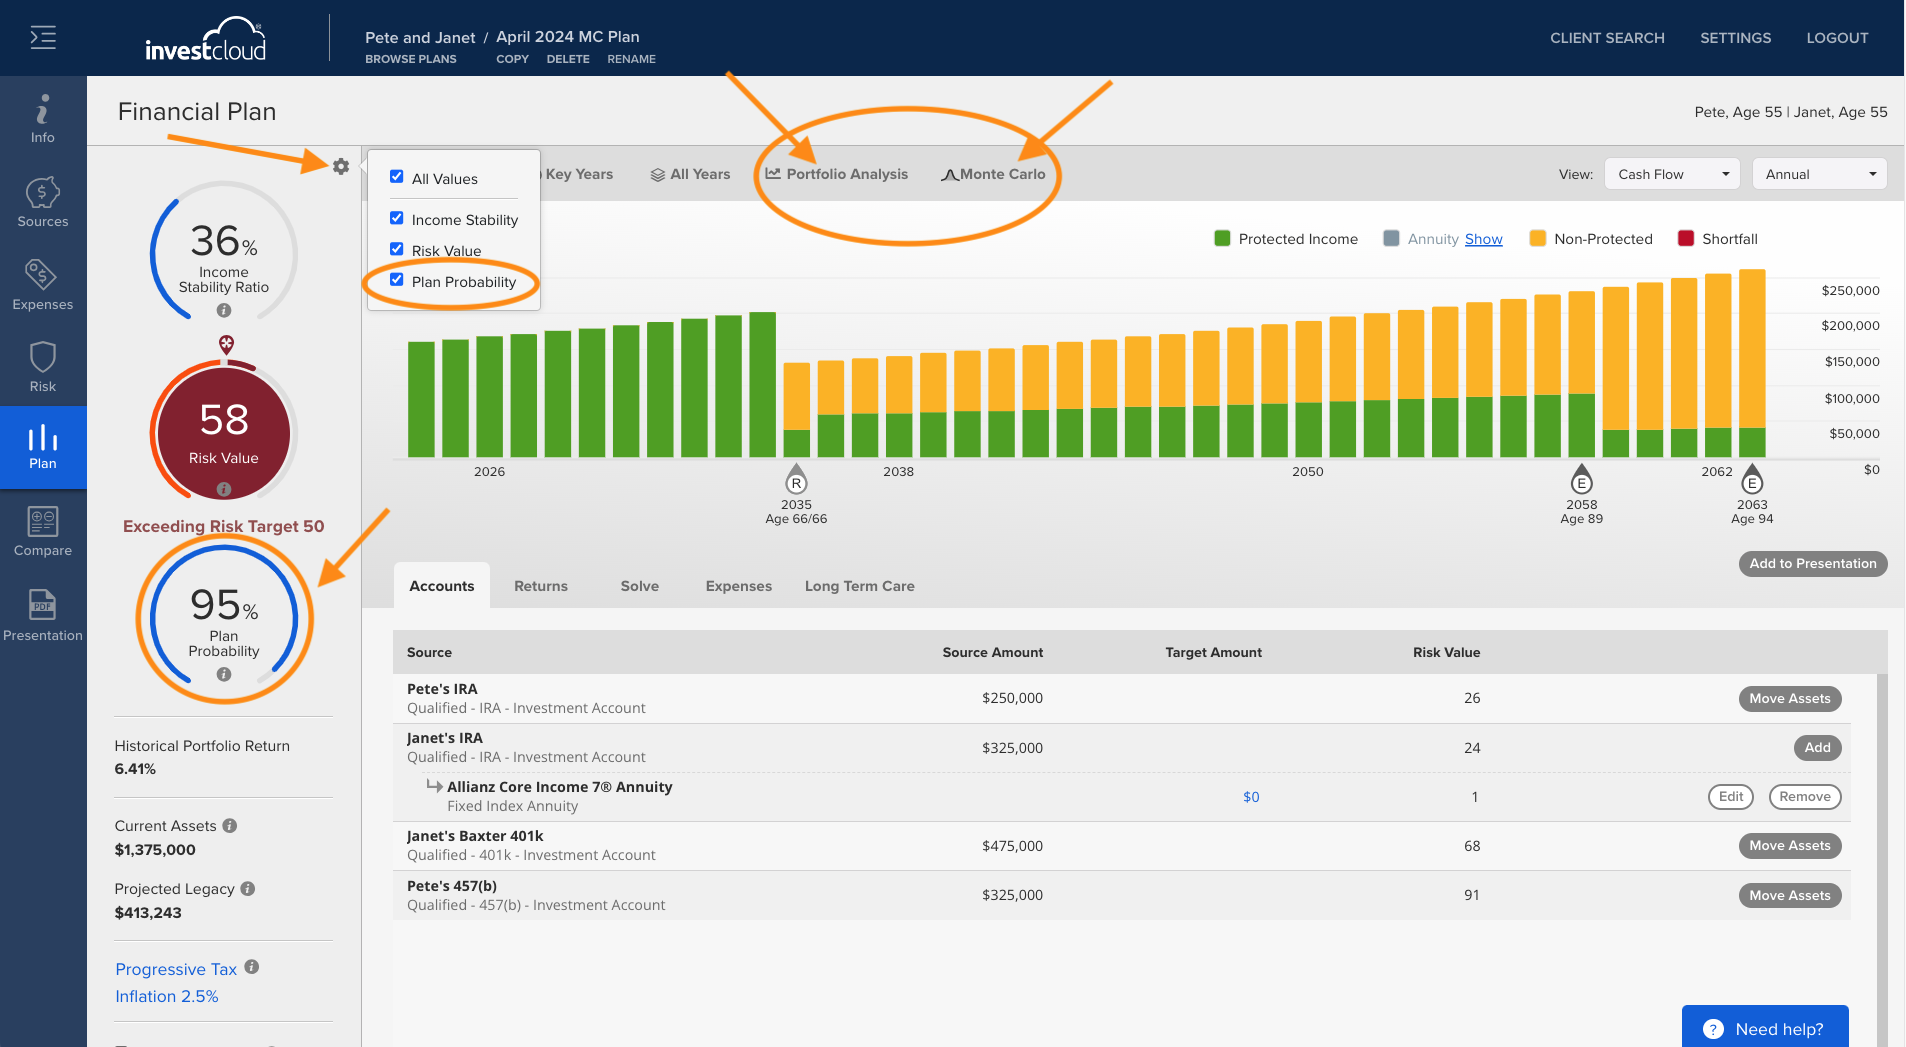Uncheck the All Values checkbox

coord(397,177)
